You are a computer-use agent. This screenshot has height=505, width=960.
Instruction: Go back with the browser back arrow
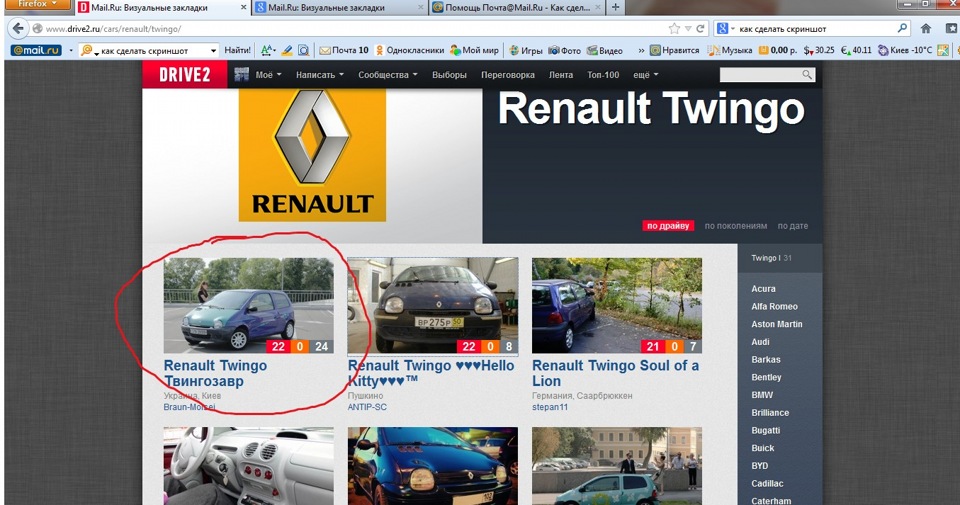18,29
